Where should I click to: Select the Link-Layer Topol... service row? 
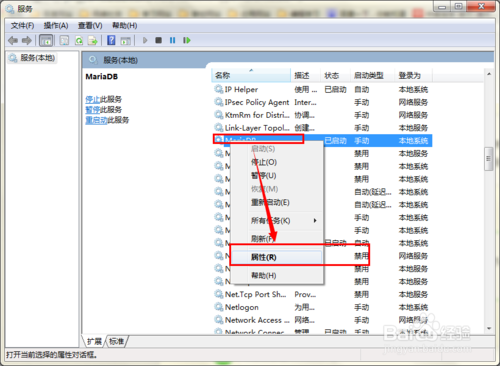pos(322,128)
